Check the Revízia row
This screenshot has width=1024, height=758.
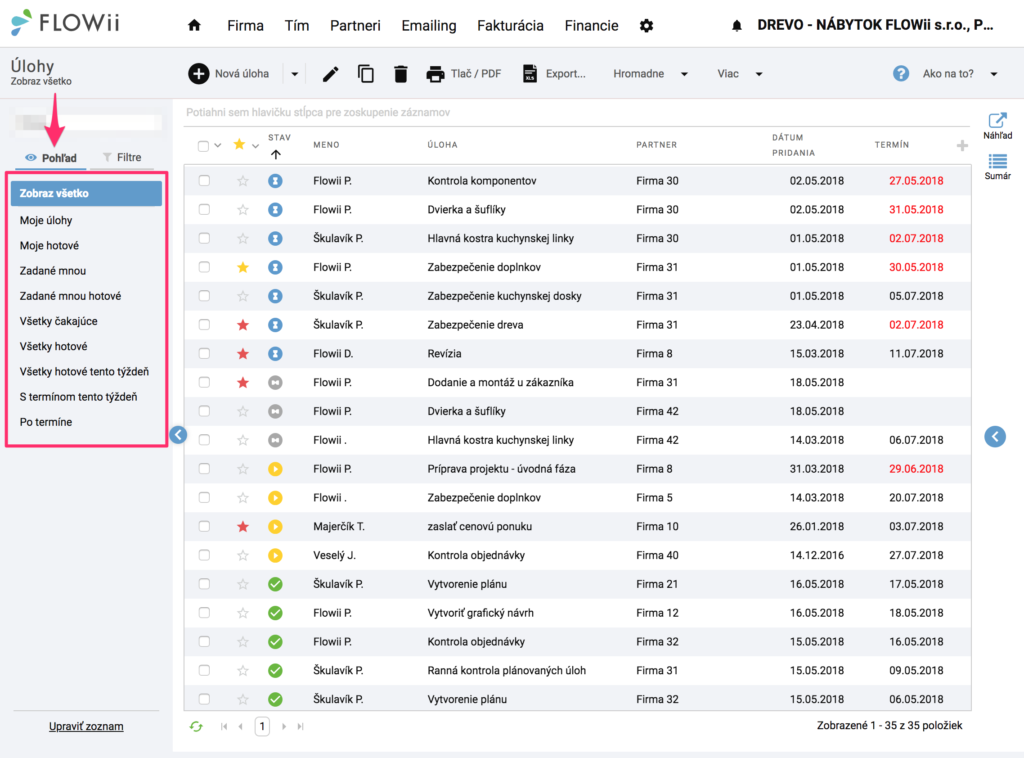204,353
